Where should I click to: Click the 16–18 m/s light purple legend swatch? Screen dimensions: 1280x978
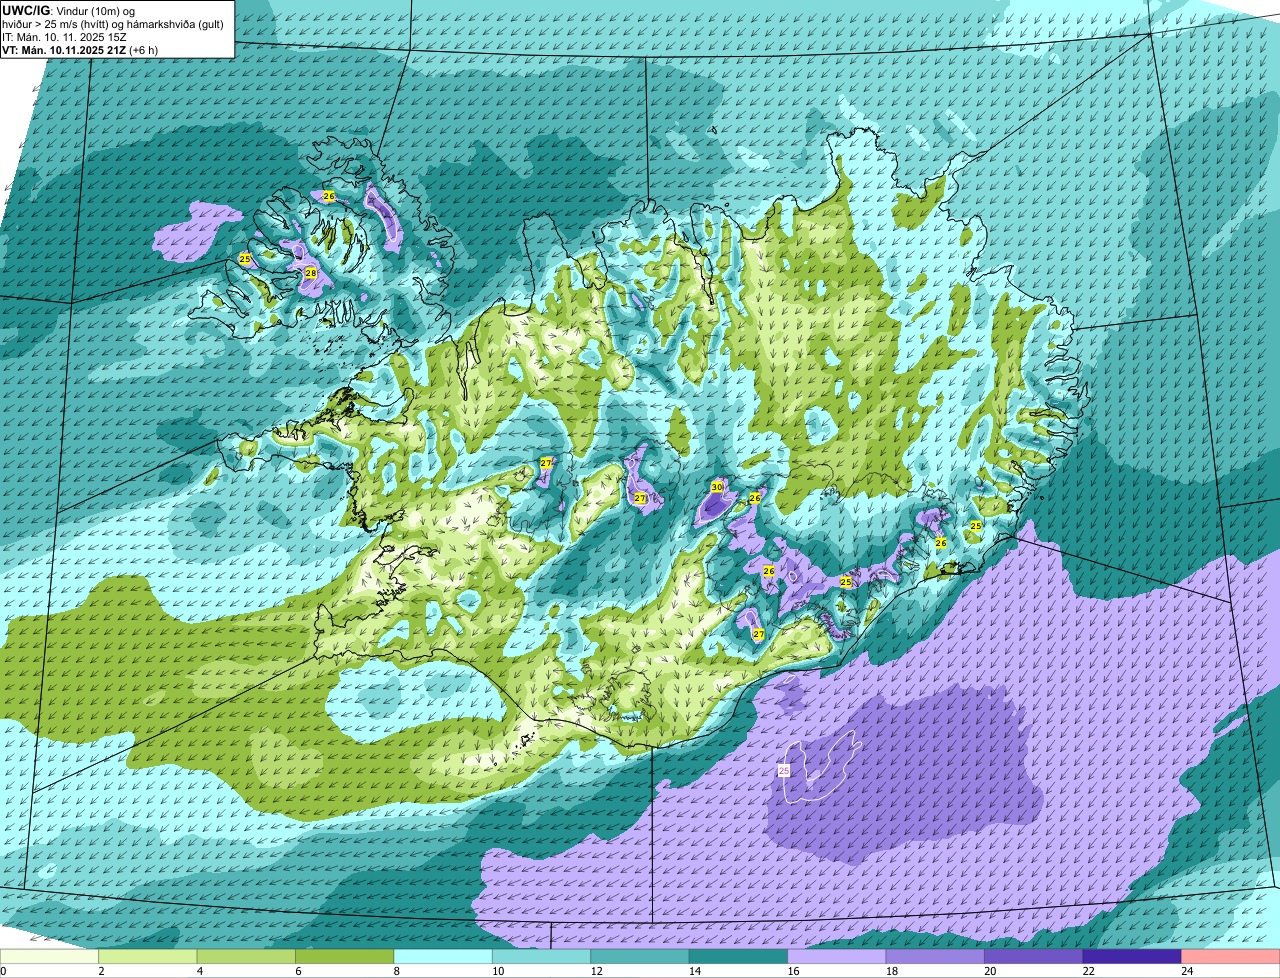coord(837,957)
